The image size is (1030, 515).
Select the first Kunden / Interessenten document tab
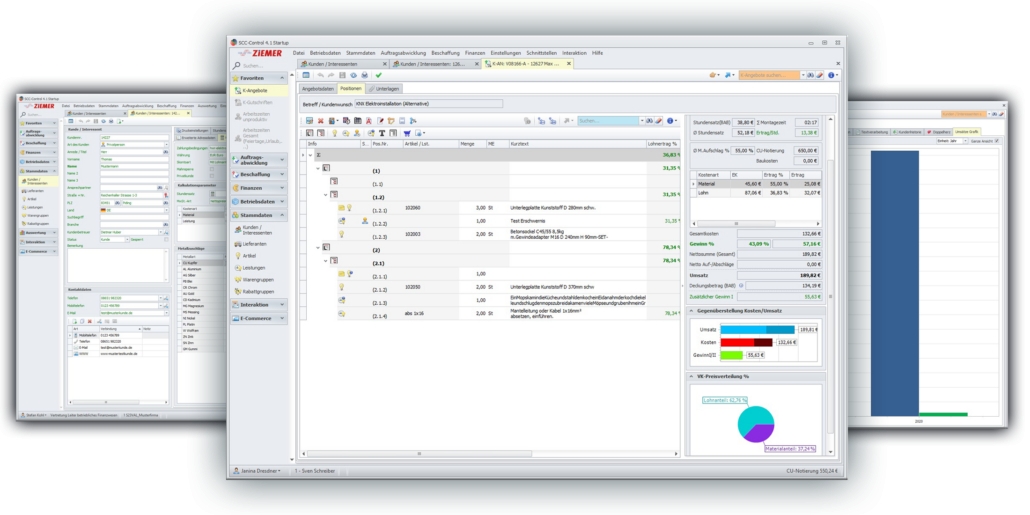click(x=342, y=64)
